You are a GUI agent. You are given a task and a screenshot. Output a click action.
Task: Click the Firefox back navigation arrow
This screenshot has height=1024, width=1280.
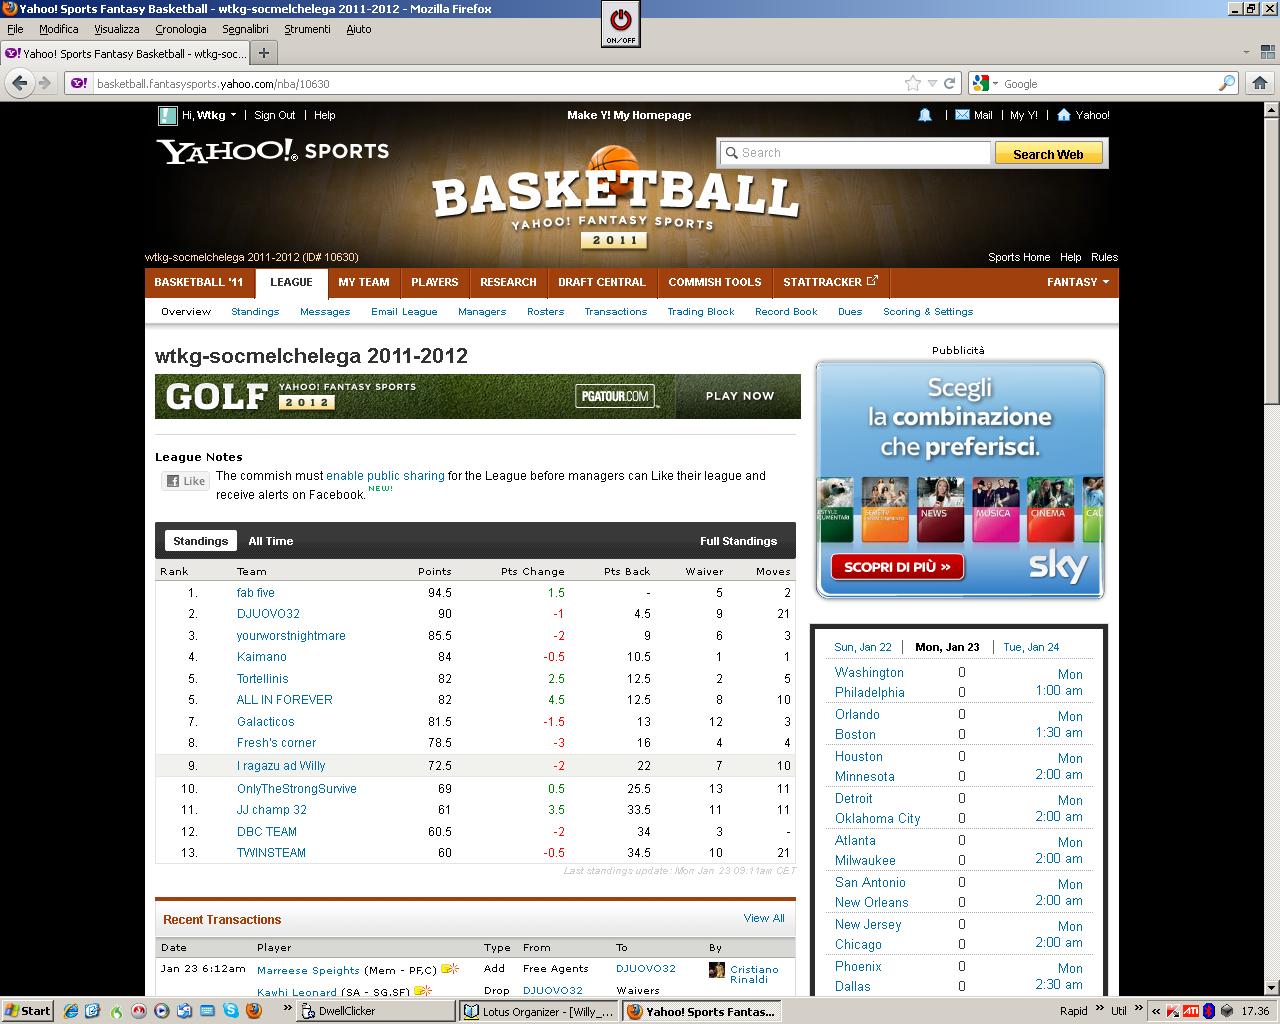pos(19,84)
